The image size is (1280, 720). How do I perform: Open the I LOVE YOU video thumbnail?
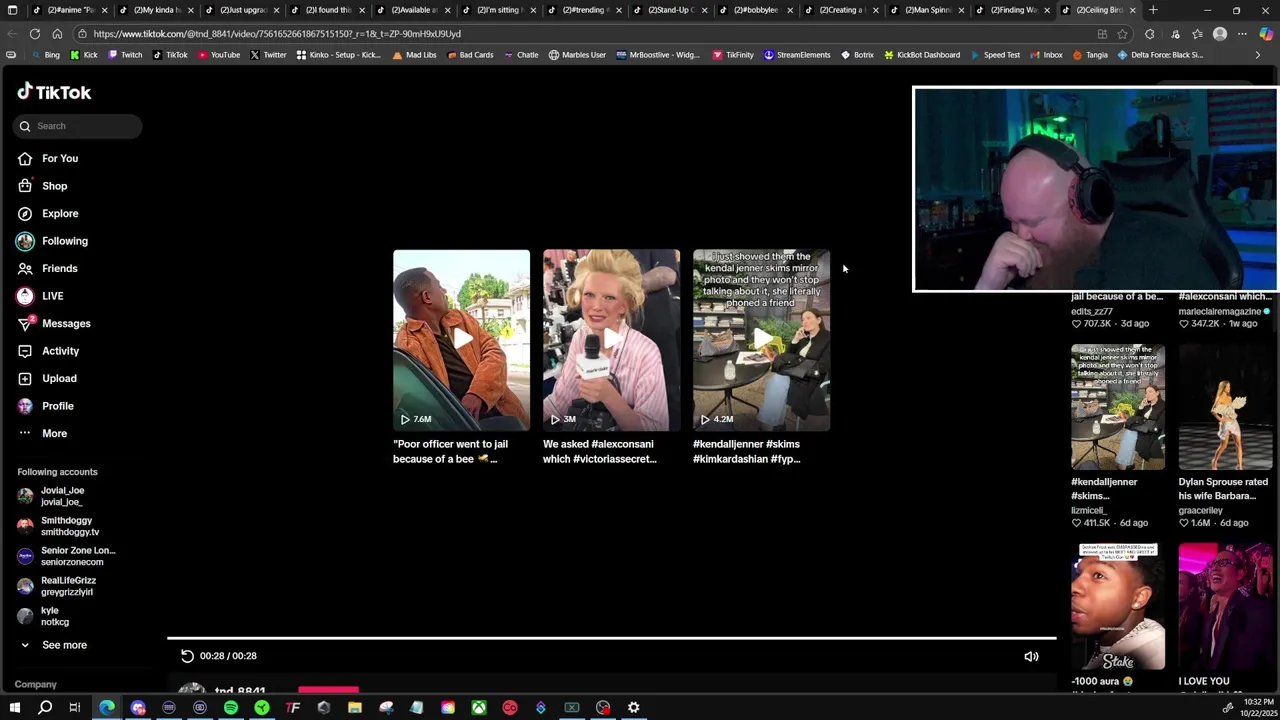click(x=1225, y=606)
